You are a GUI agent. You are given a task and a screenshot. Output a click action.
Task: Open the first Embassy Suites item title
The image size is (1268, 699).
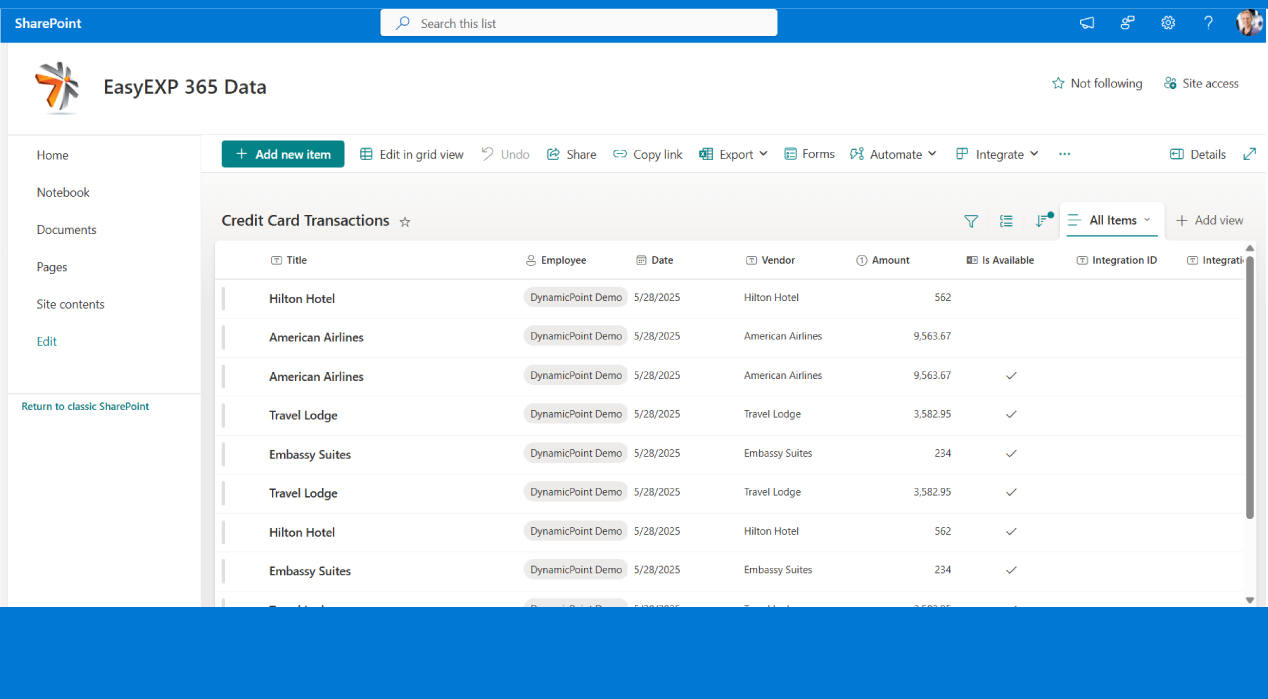coord(310,454)
